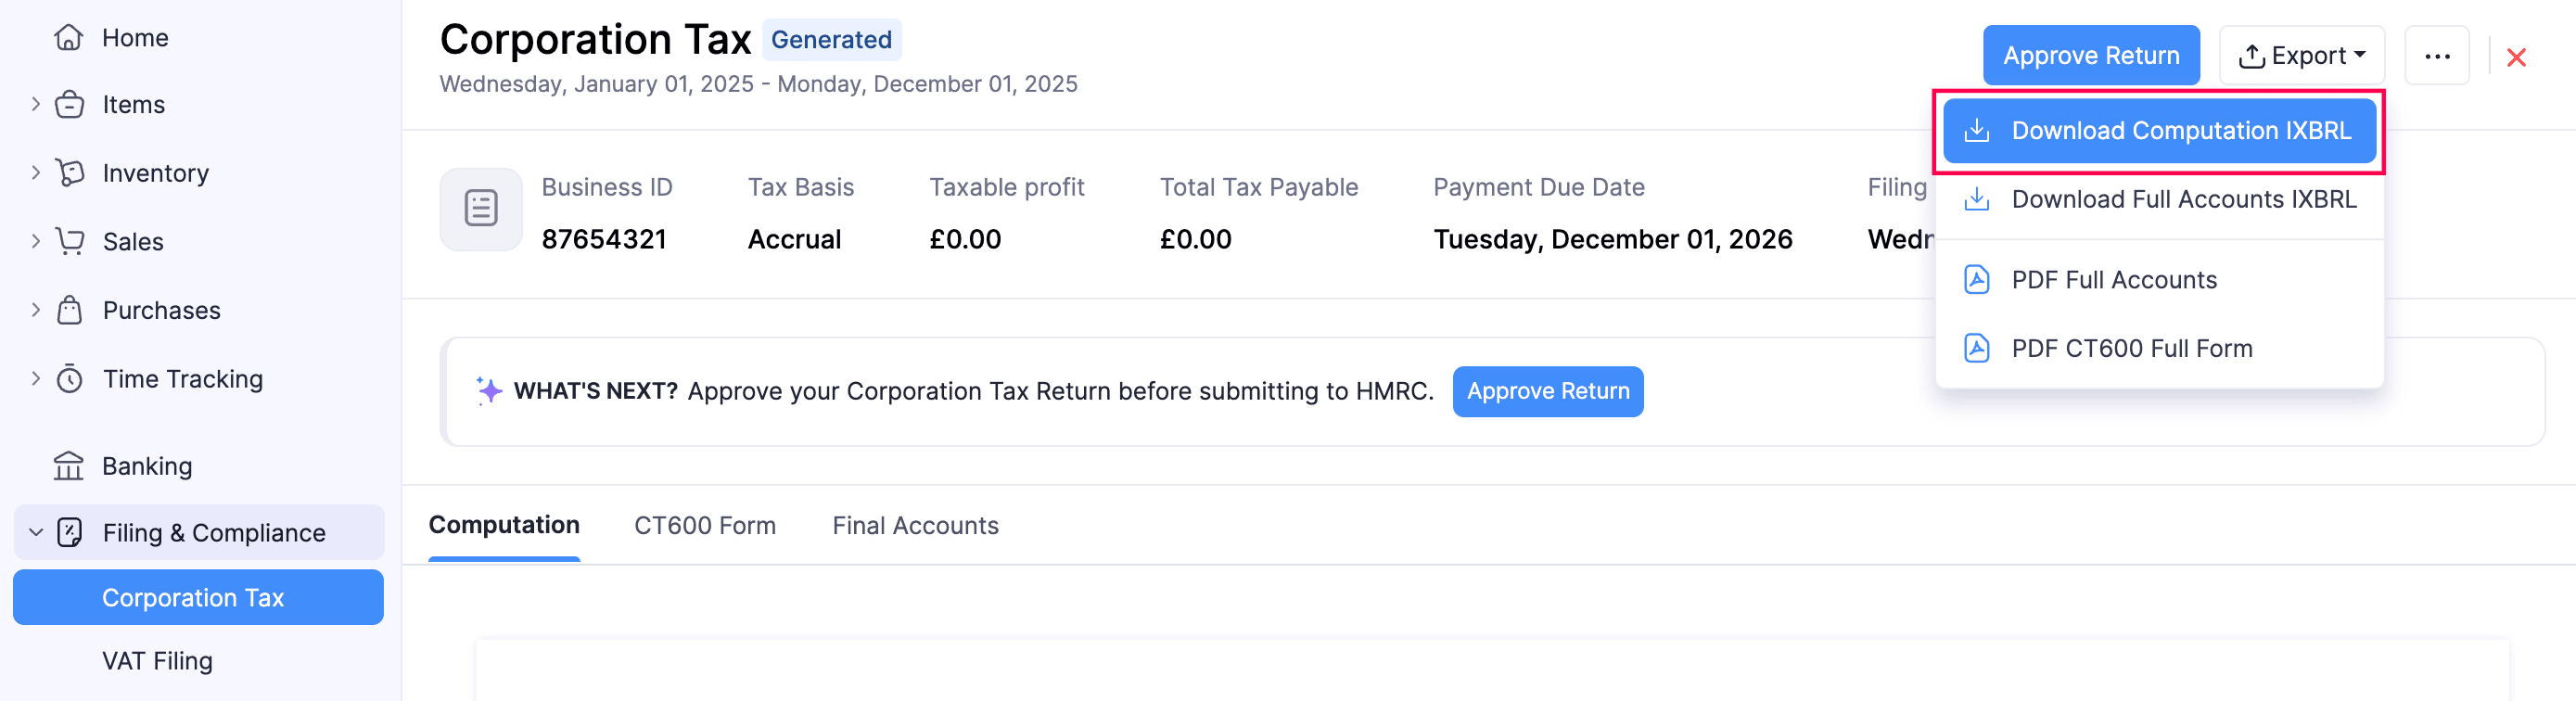Switch to the CT600 Form tab
Image resolution: width=2576 pixels, height=701 pixels.
pos(705,526)
